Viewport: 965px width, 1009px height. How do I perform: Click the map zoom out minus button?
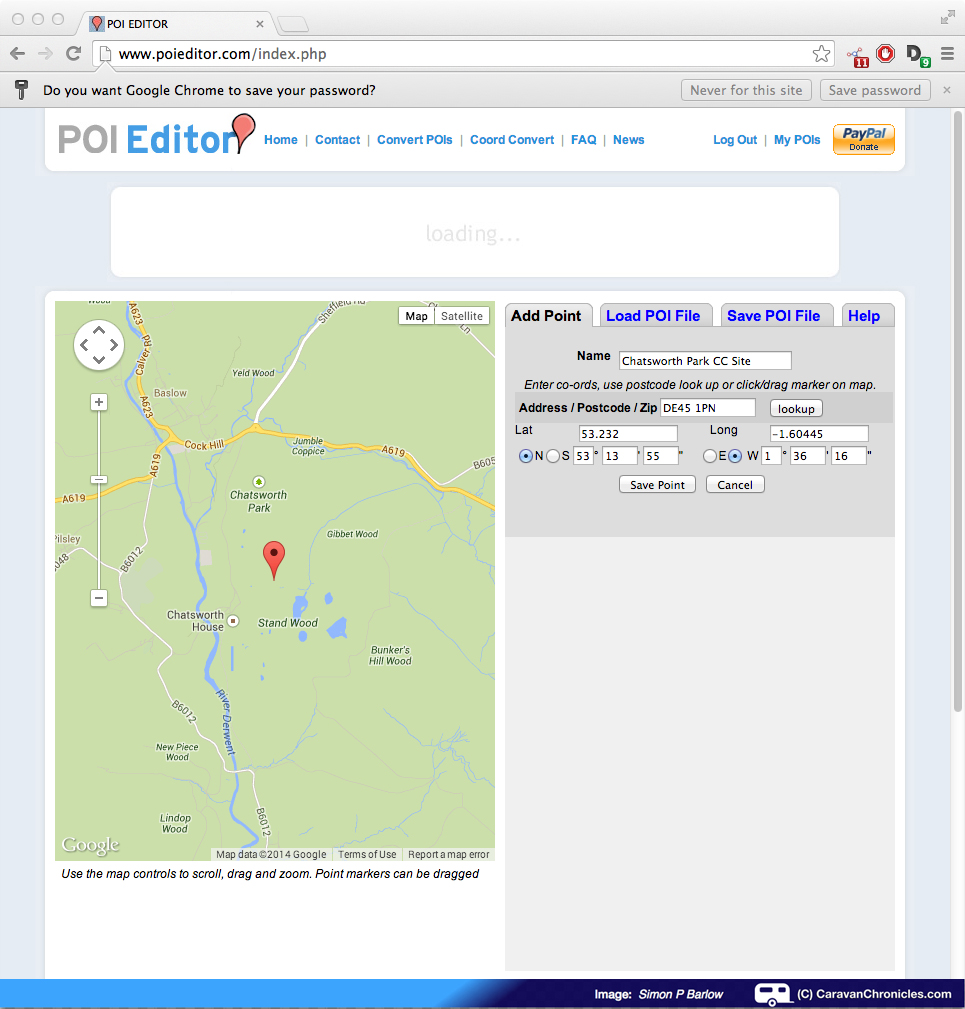click(x=99, y=598)
